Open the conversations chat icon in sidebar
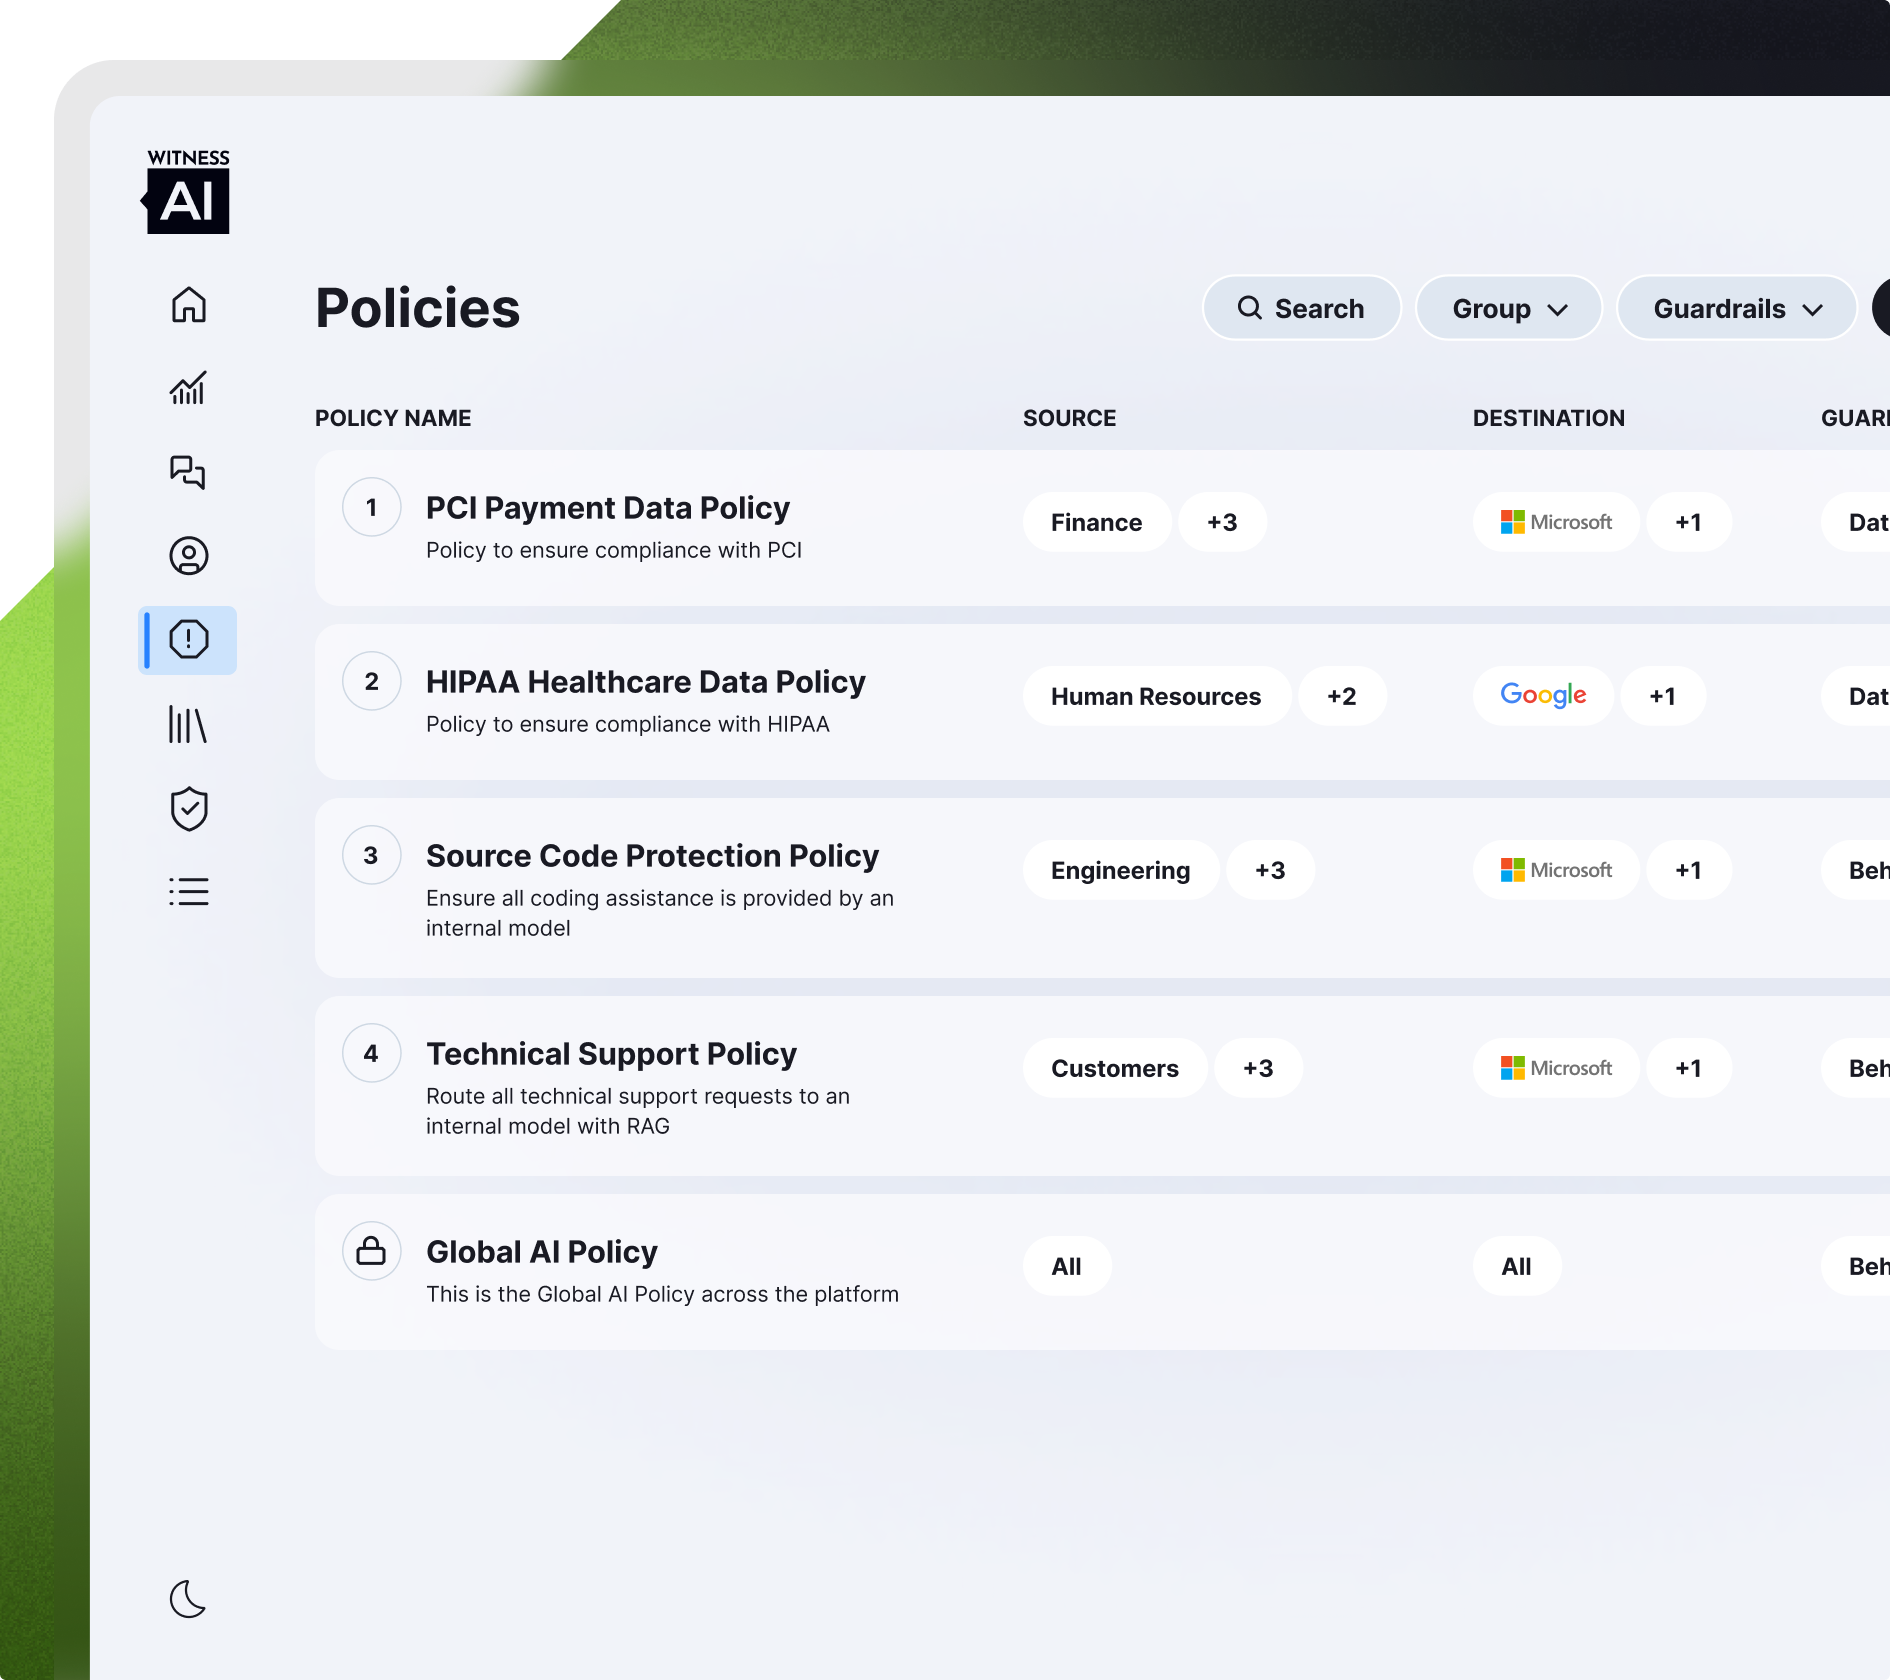 pos(188,472)
